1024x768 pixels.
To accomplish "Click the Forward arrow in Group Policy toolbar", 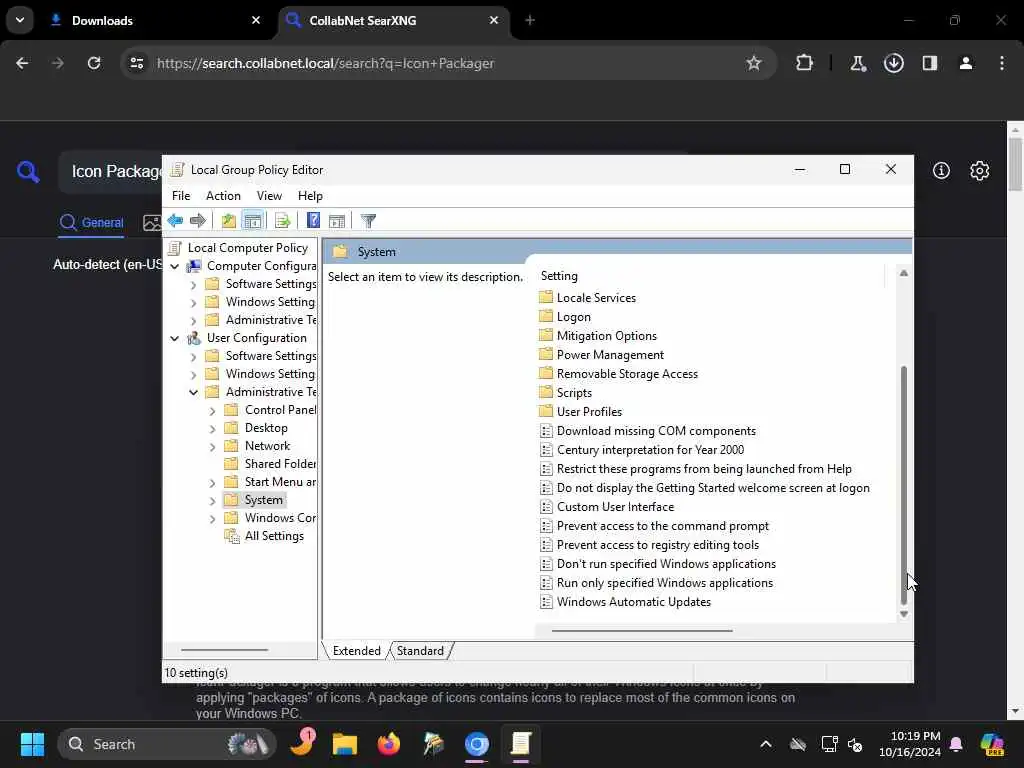I will (197, 221).
